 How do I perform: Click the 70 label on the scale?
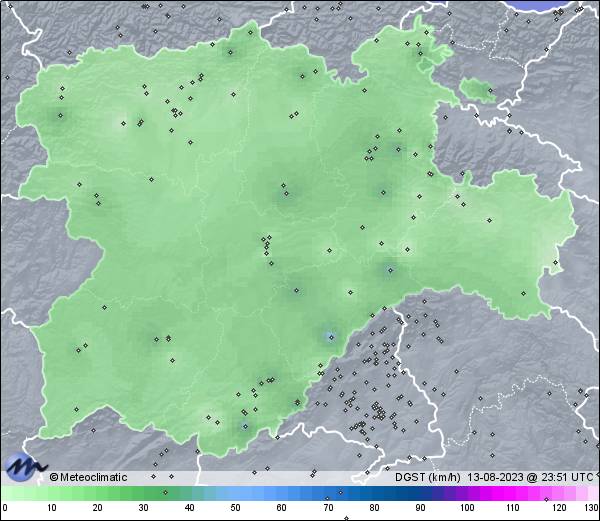328,508
